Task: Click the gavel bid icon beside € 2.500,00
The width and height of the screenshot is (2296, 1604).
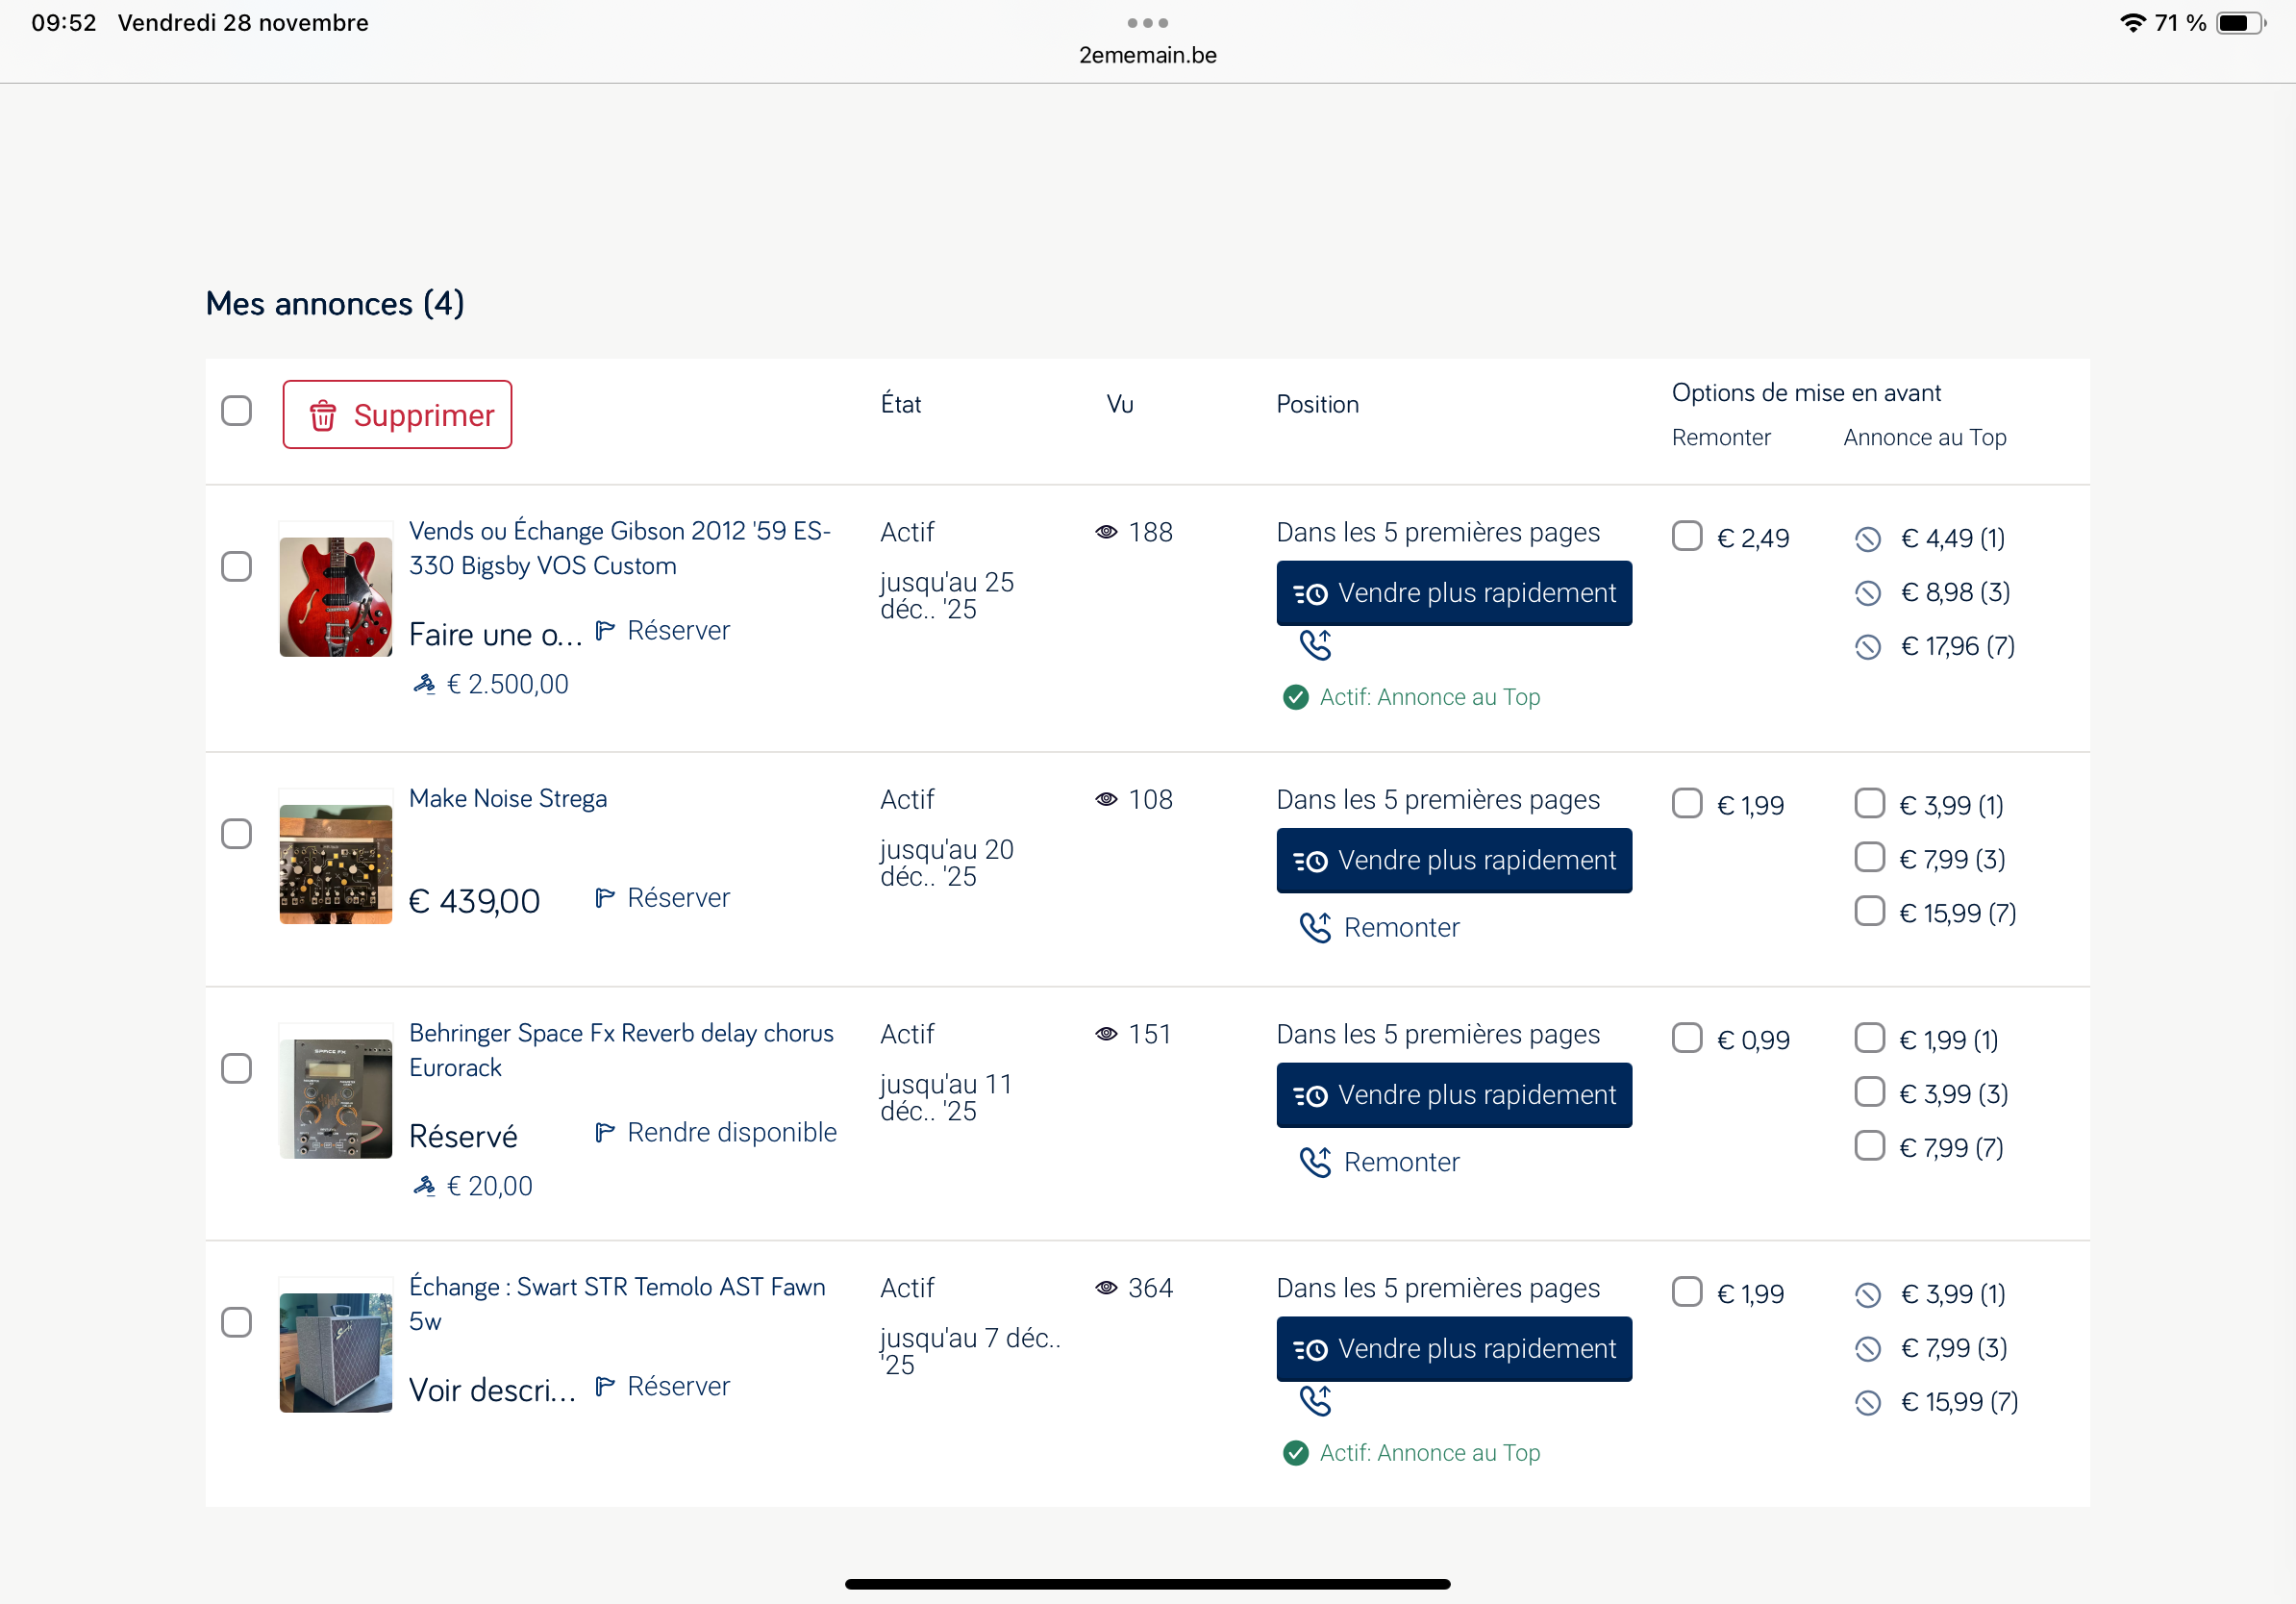Action: [424, 684]
